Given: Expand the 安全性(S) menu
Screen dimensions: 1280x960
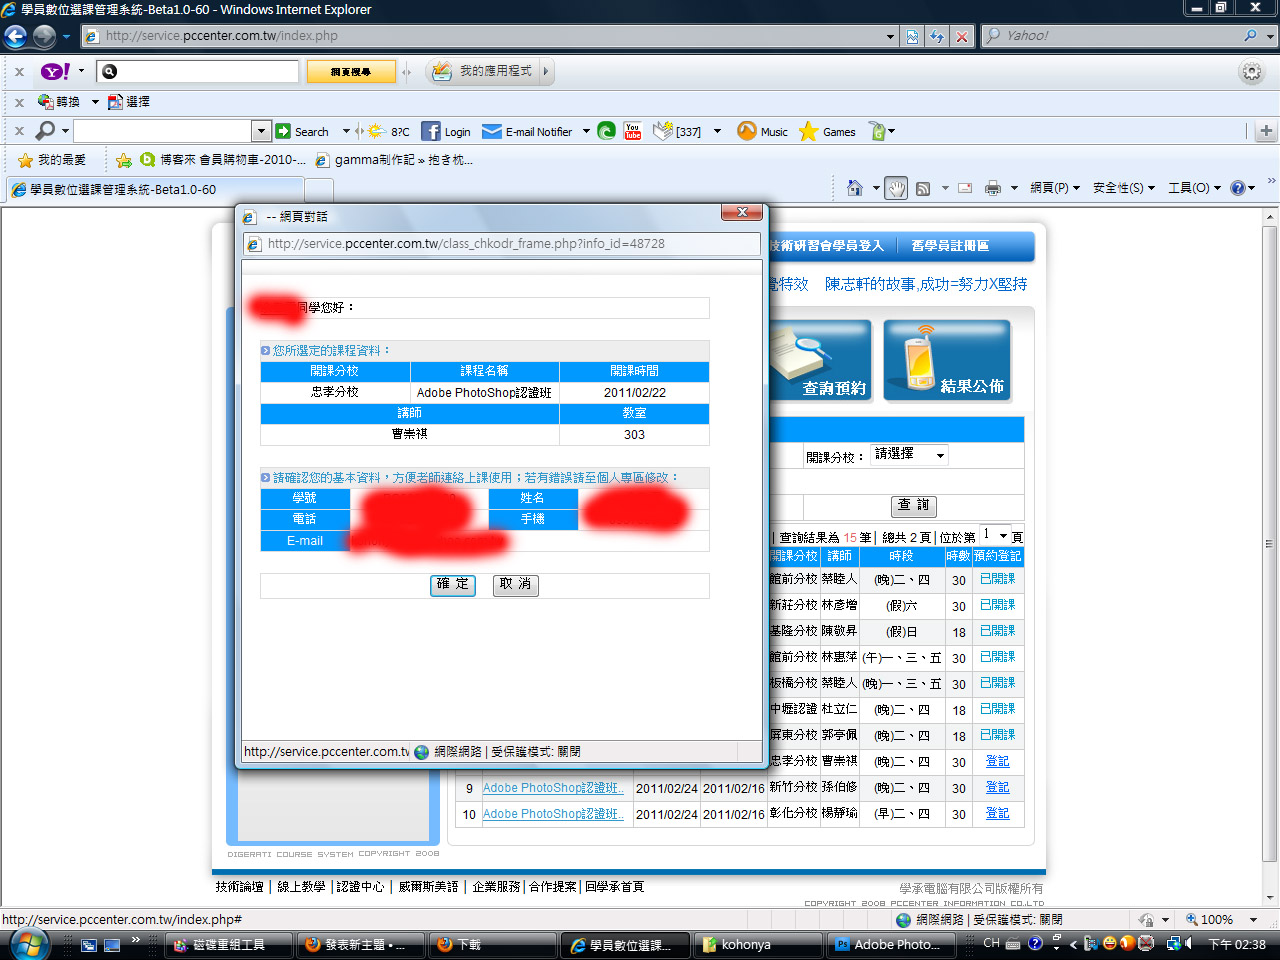Looking at the screenshot, I should tap(1124, 188).
